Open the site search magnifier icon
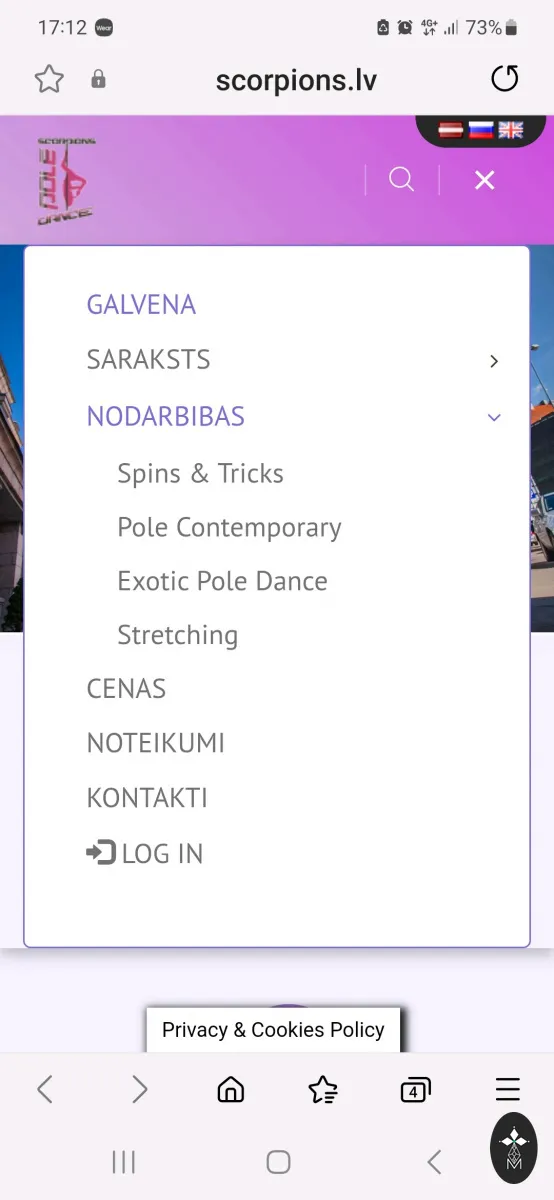Image resolution: width=554 pixels, height=1200 pixels. (401, 180)
